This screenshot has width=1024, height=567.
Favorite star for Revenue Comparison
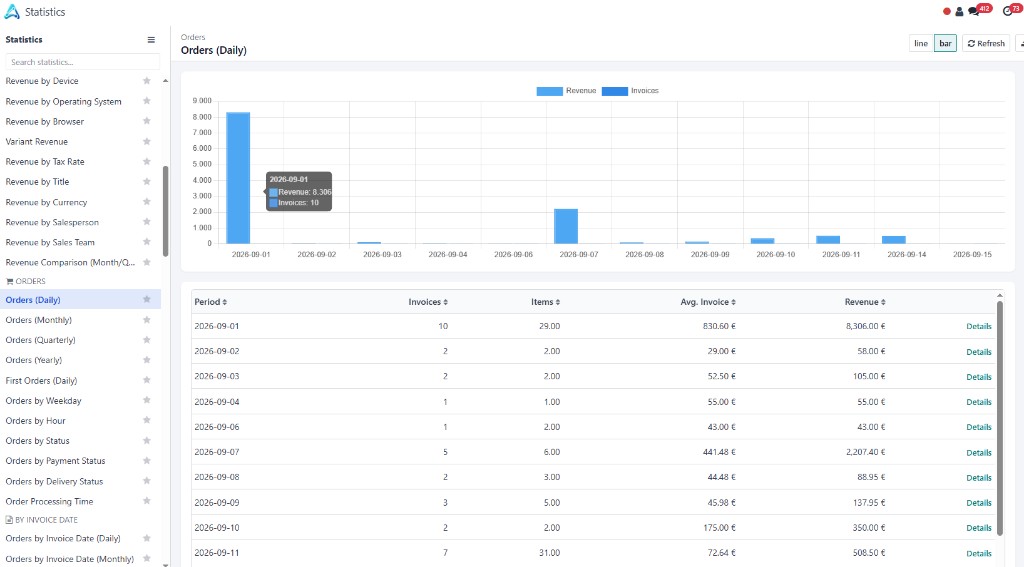[x=146, y=262]
